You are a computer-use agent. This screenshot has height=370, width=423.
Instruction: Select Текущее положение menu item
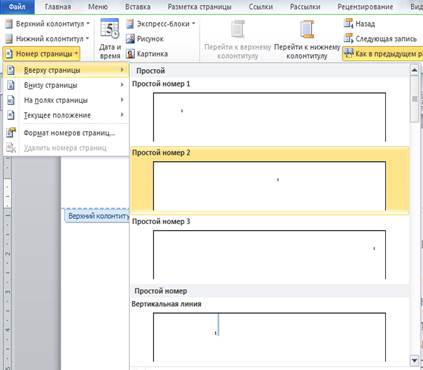click(66, 115)
